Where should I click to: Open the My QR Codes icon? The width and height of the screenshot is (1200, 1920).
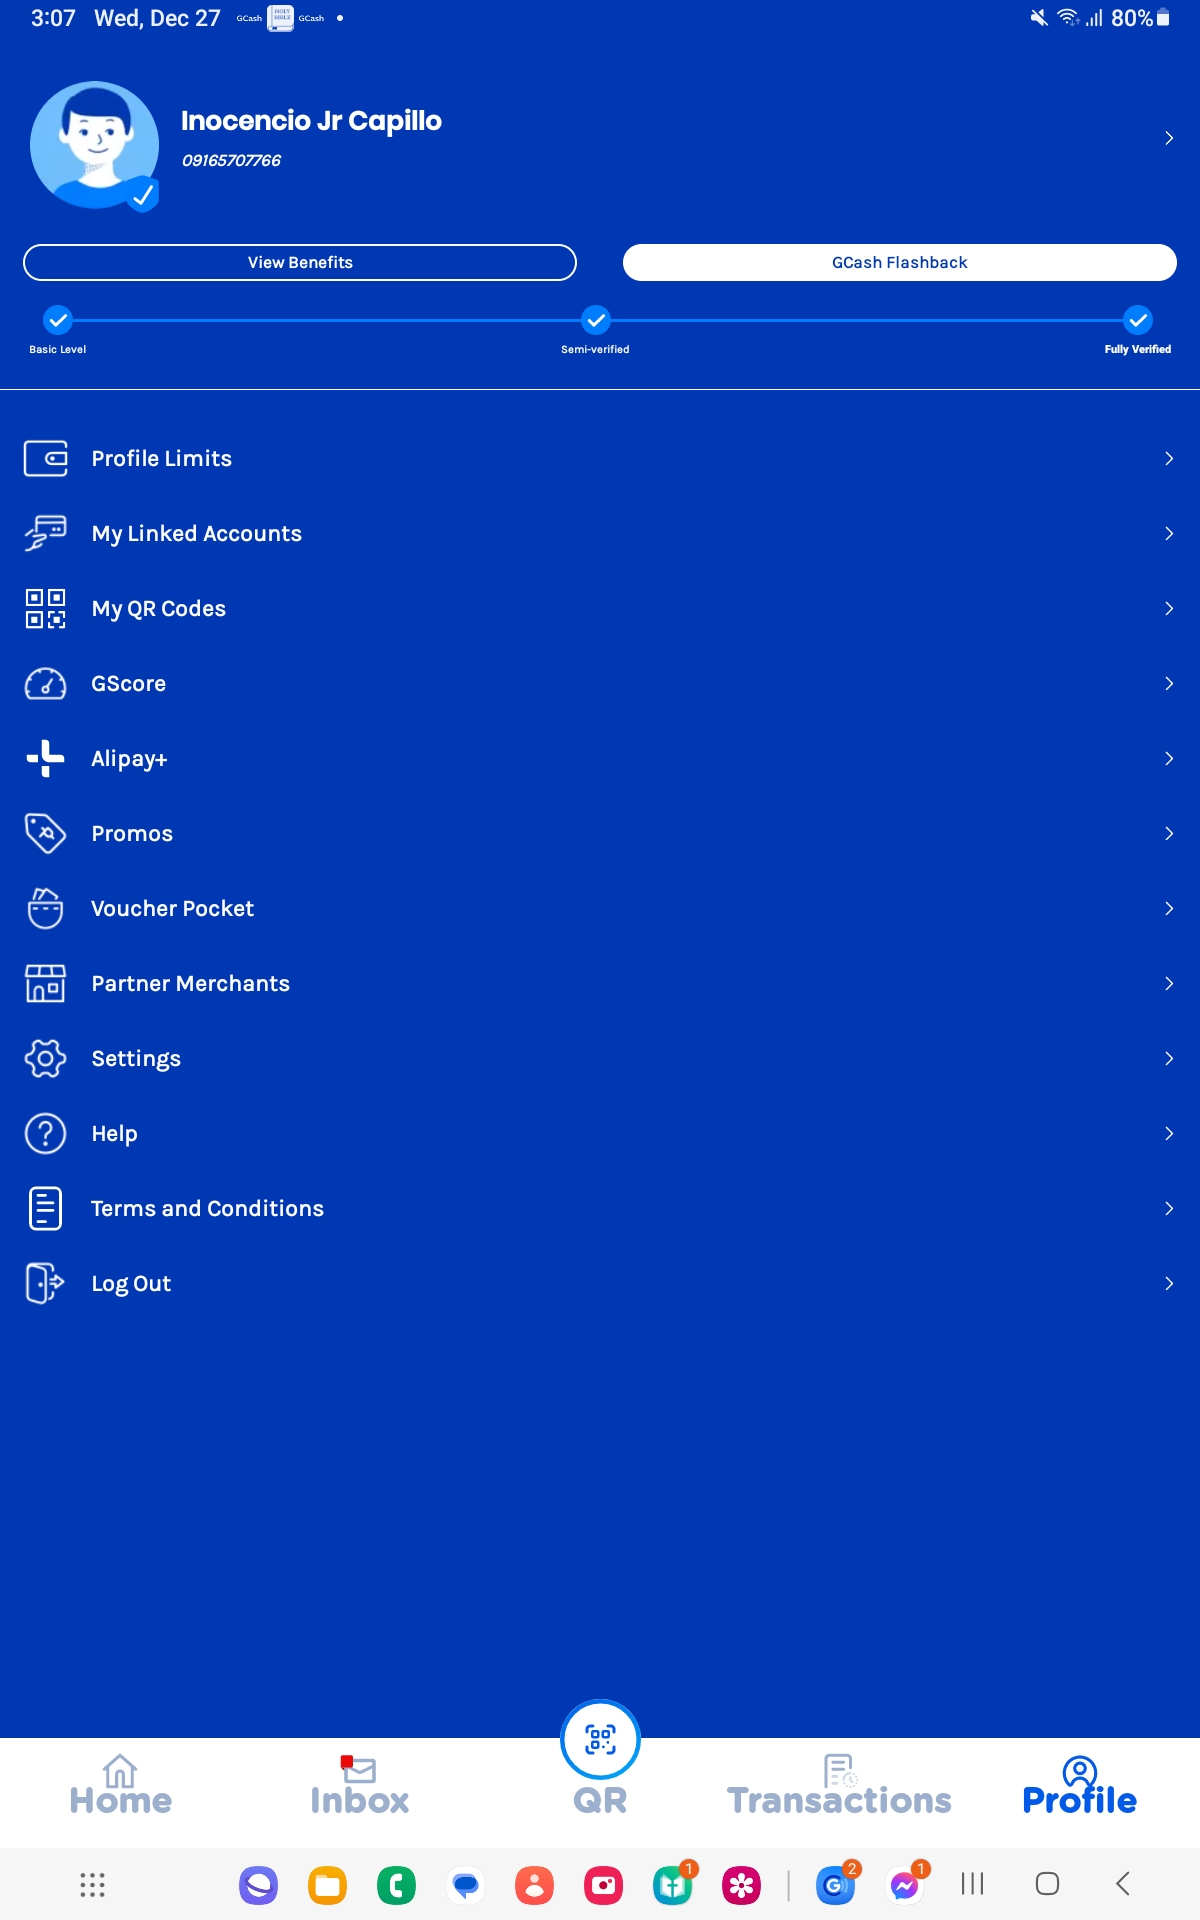click(x=45, y=609)
